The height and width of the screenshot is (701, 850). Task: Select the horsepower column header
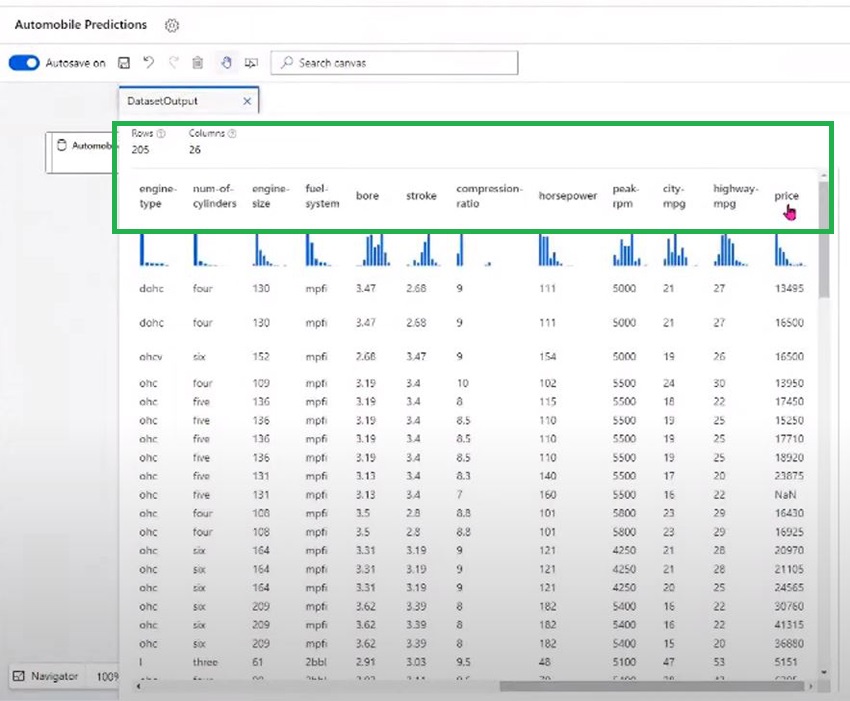566,196
